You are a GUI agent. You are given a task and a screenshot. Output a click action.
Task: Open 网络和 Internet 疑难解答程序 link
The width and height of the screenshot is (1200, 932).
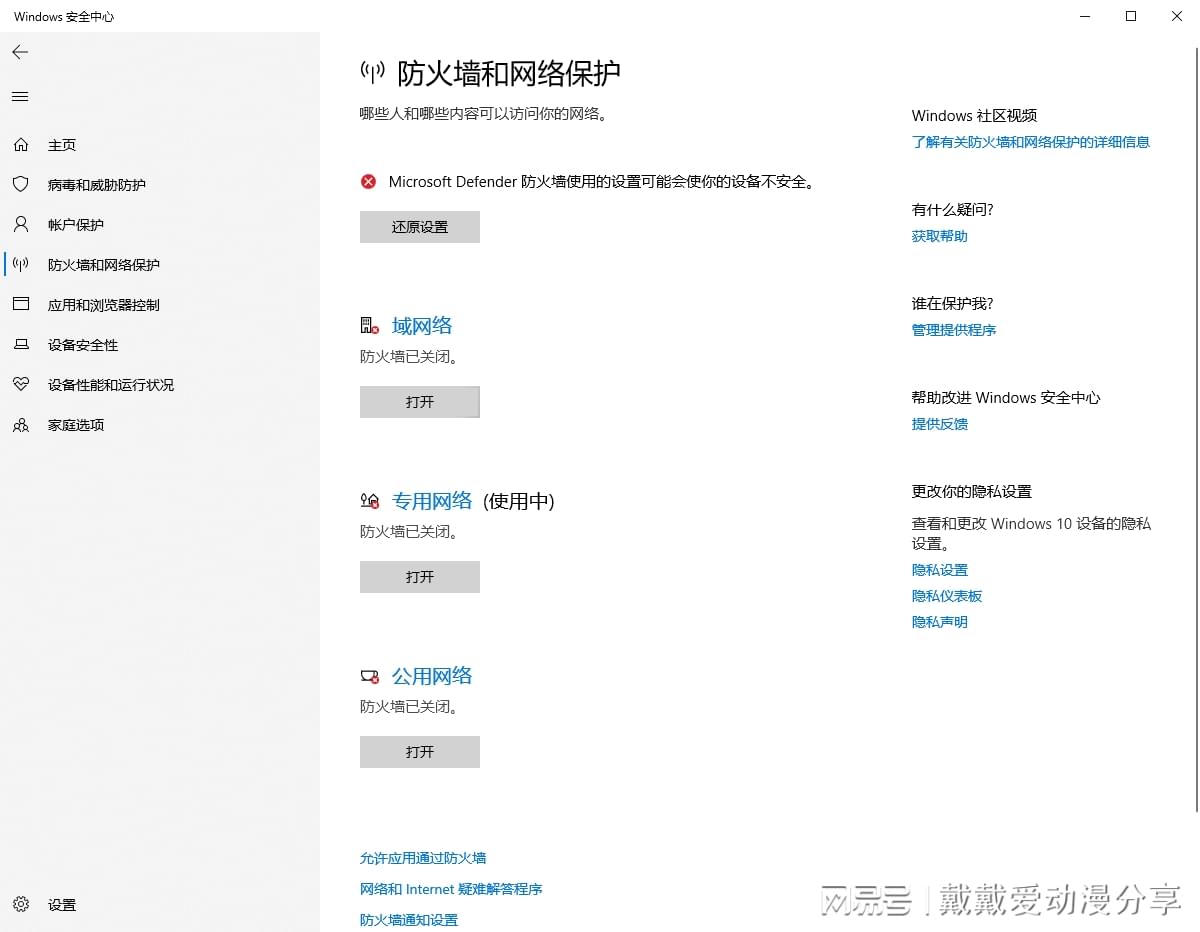coord(451,889)
